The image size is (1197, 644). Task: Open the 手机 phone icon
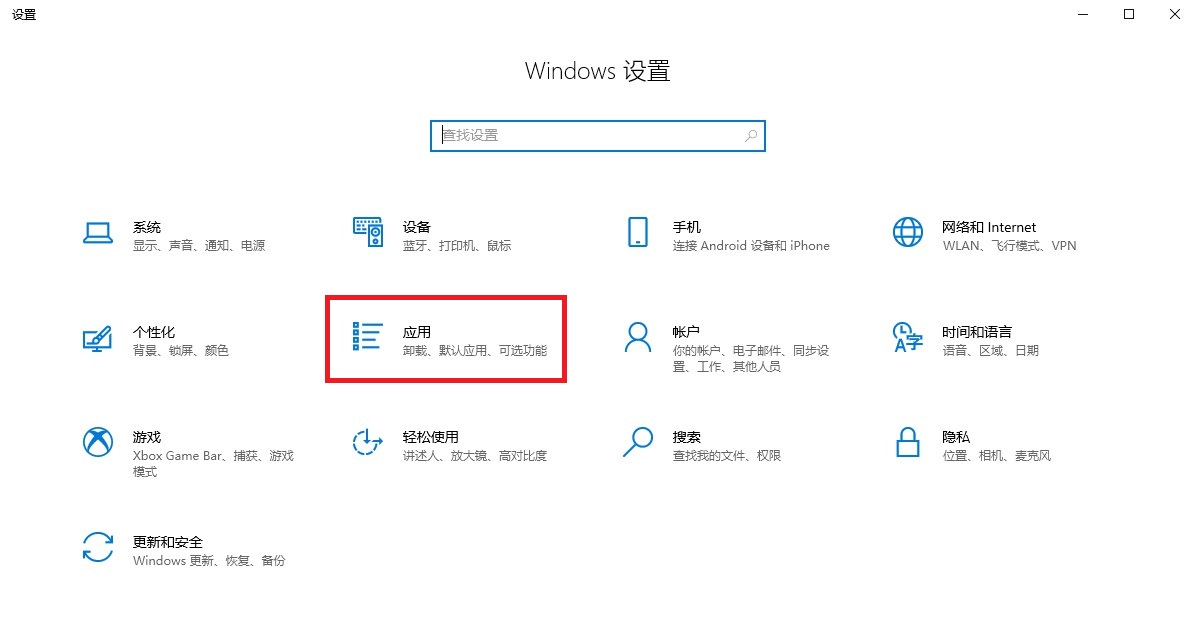coord(637,232)
